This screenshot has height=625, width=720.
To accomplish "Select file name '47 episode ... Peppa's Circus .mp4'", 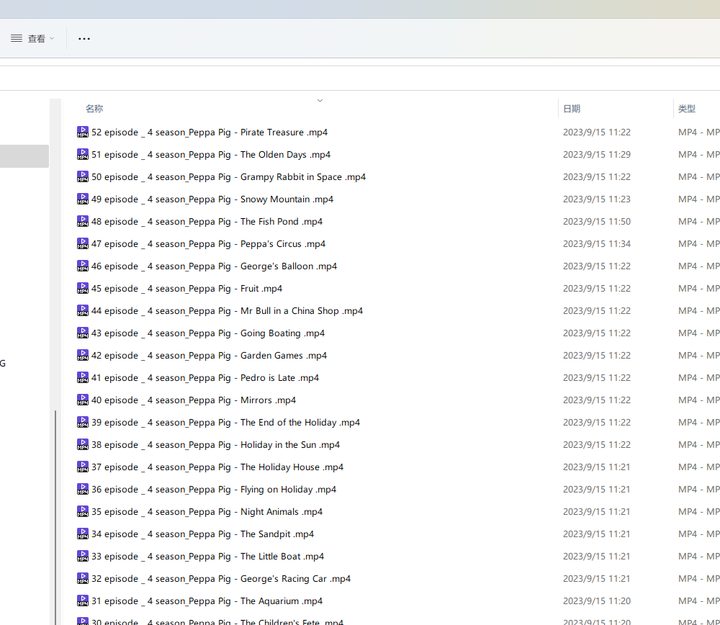I will 208,244.
